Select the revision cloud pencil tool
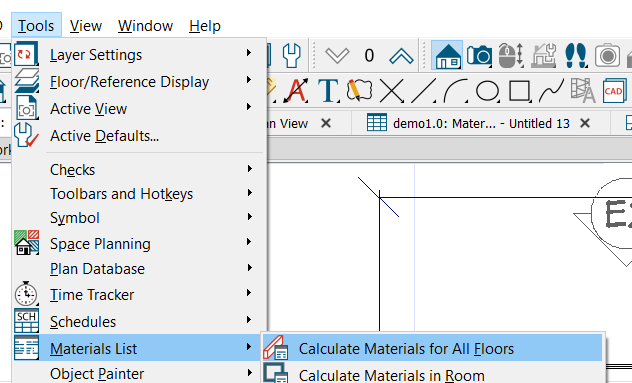 click(x=360, y=90)
